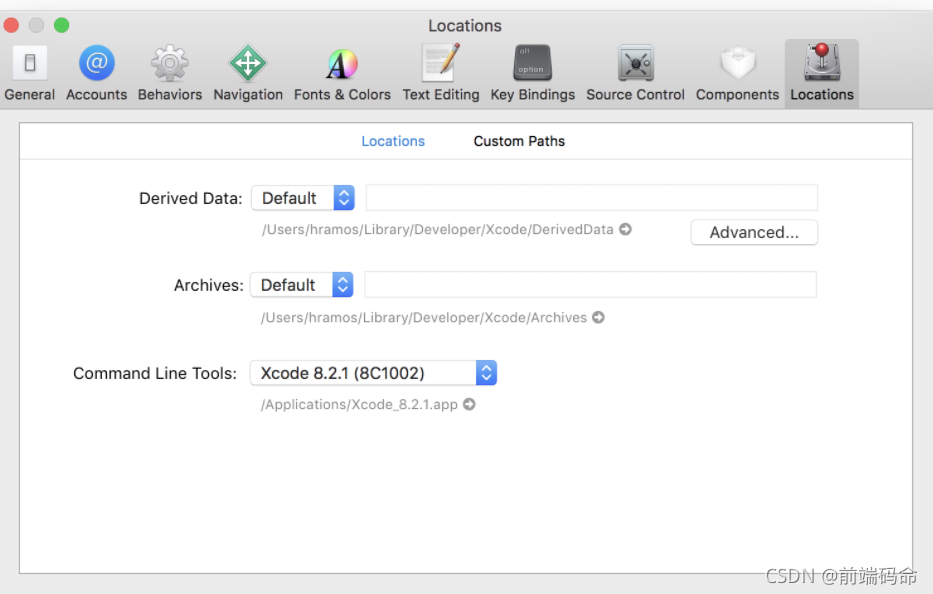Reveal the DerivedData folder via arrow icon
This screenshot has height=594, width=933.
click(625, 229)
